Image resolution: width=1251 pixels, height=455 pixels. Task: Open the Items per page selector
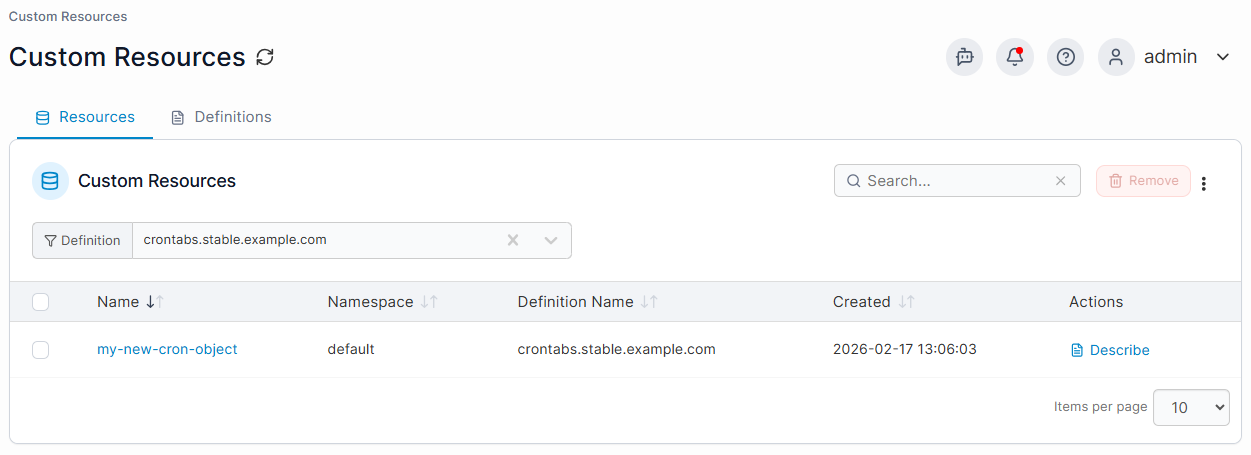coord(1191,407)
